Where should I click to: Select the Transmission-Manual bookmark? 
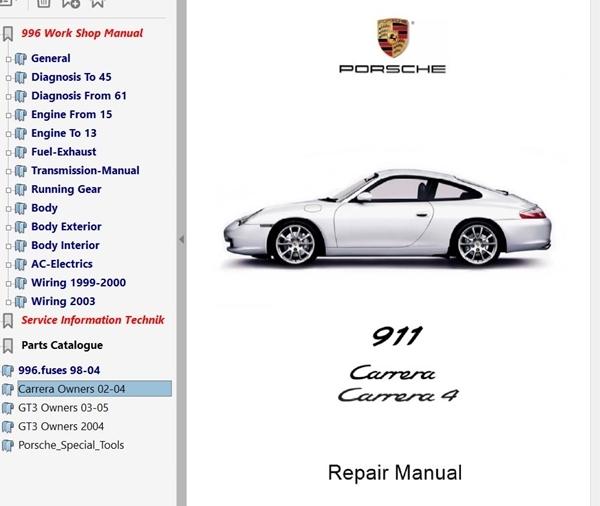click(x=85, y=171)
